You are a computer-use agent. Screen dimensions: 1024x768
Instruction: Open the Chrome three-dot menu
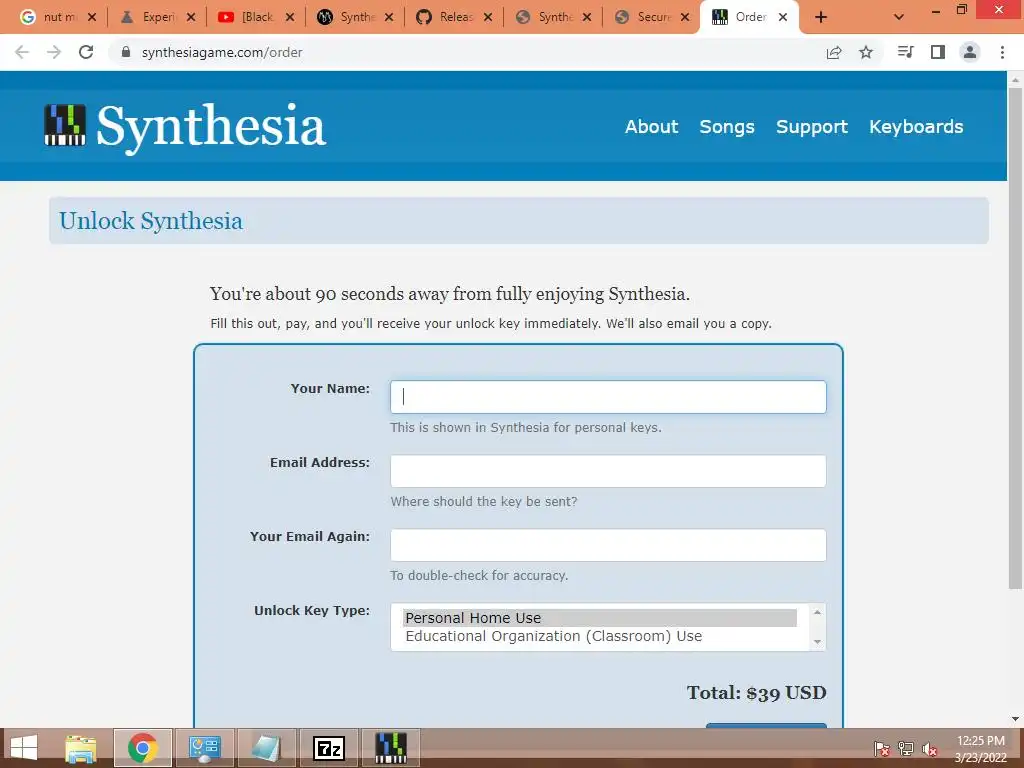[1002, 52]
